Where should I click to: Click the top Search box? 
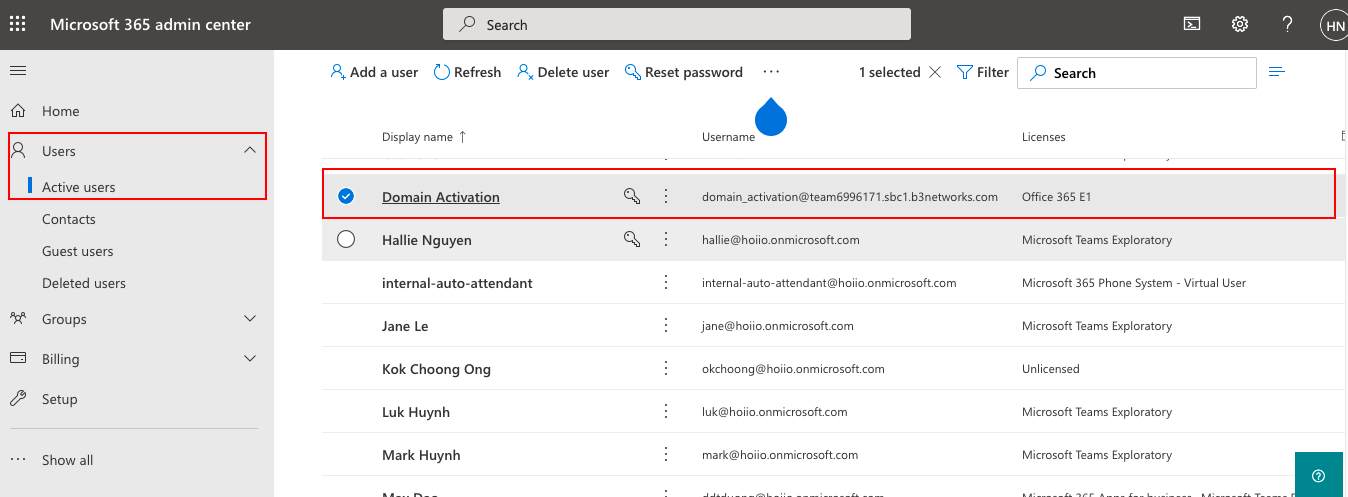677,24
